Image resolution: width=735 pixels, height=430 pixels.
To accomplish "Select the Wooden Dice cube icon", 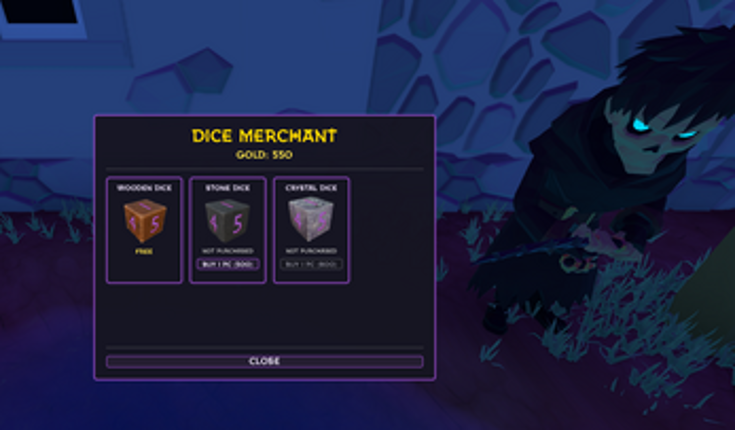I will pos(145,221).
